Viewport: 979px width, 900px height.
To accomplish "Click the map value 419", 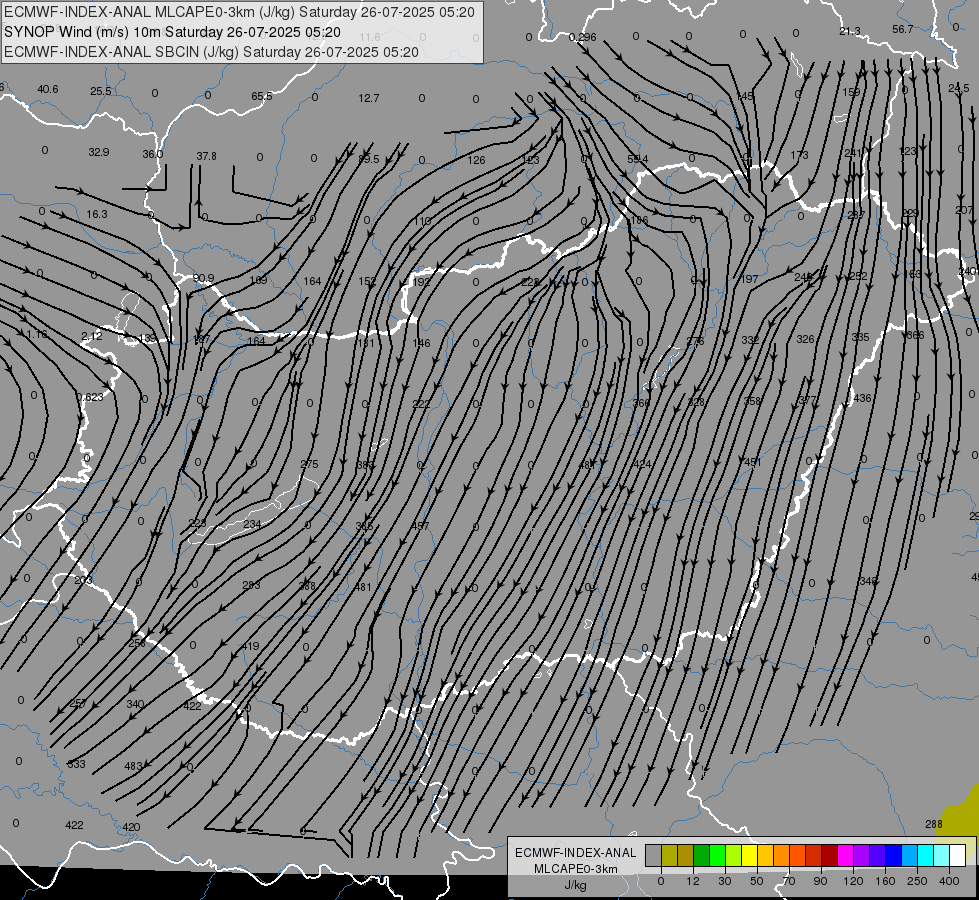I will click(x=250, y=646).
